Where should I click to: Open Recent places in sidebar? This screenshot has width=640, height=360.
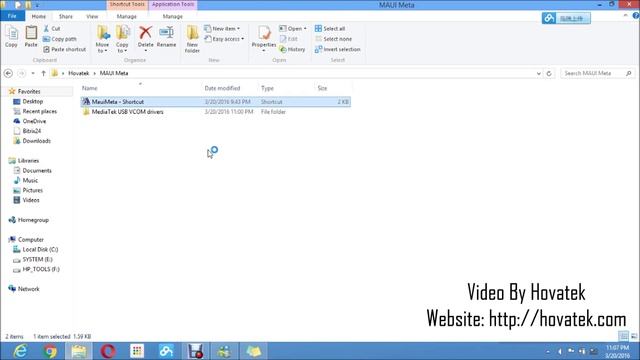click(x=40, y=111)
